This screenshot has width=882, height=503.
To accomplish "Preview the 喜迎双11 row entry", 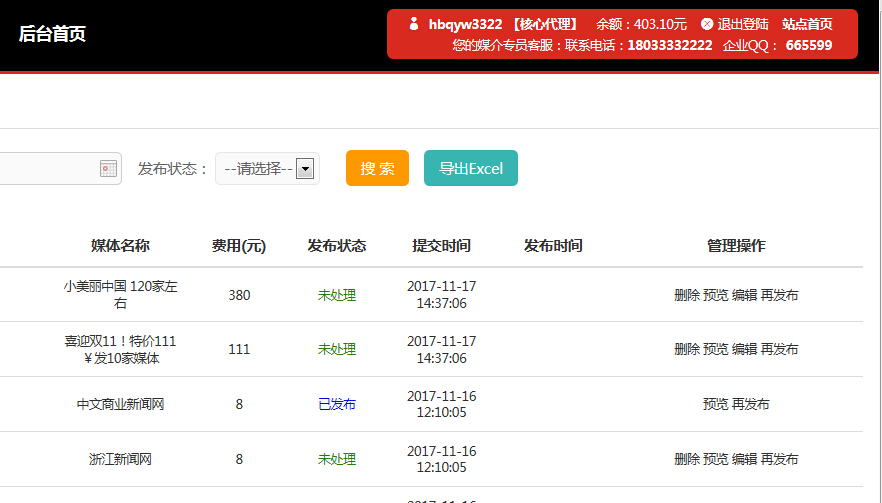I will tap(716, 349).
